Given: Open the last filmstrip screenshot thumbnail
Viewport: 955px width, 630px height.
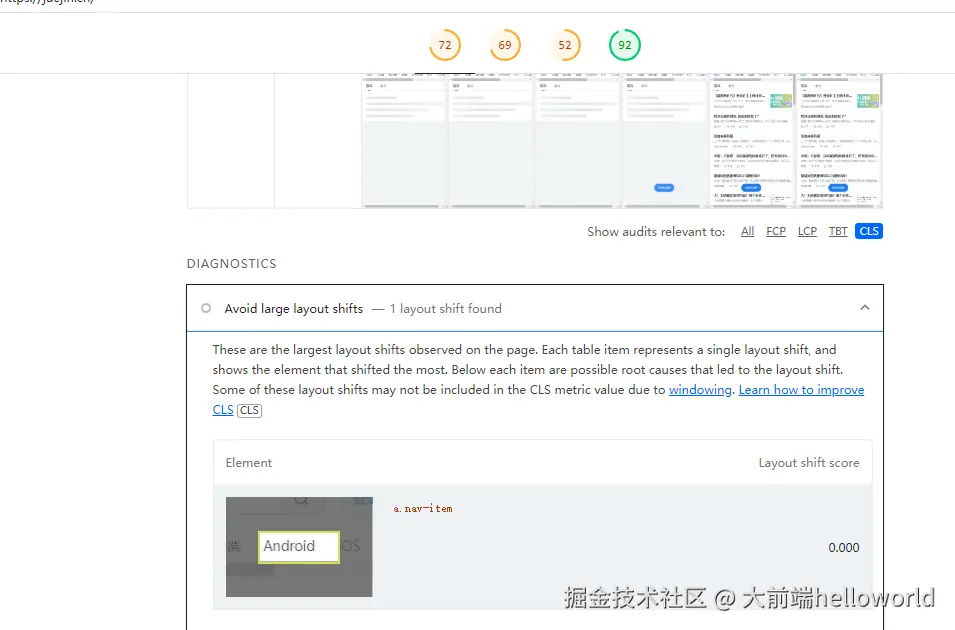Looking at the screenshot, I should click(840, 141).
